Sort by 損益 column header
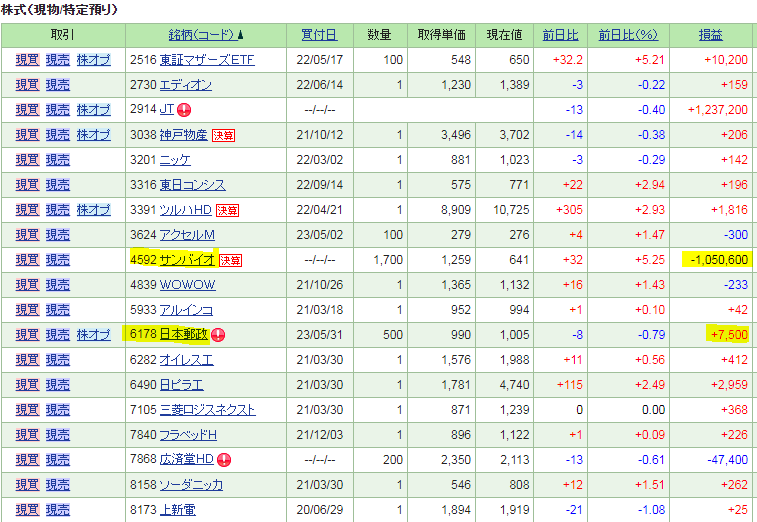Viewport: 757px width, 522px height. [711, 35]
